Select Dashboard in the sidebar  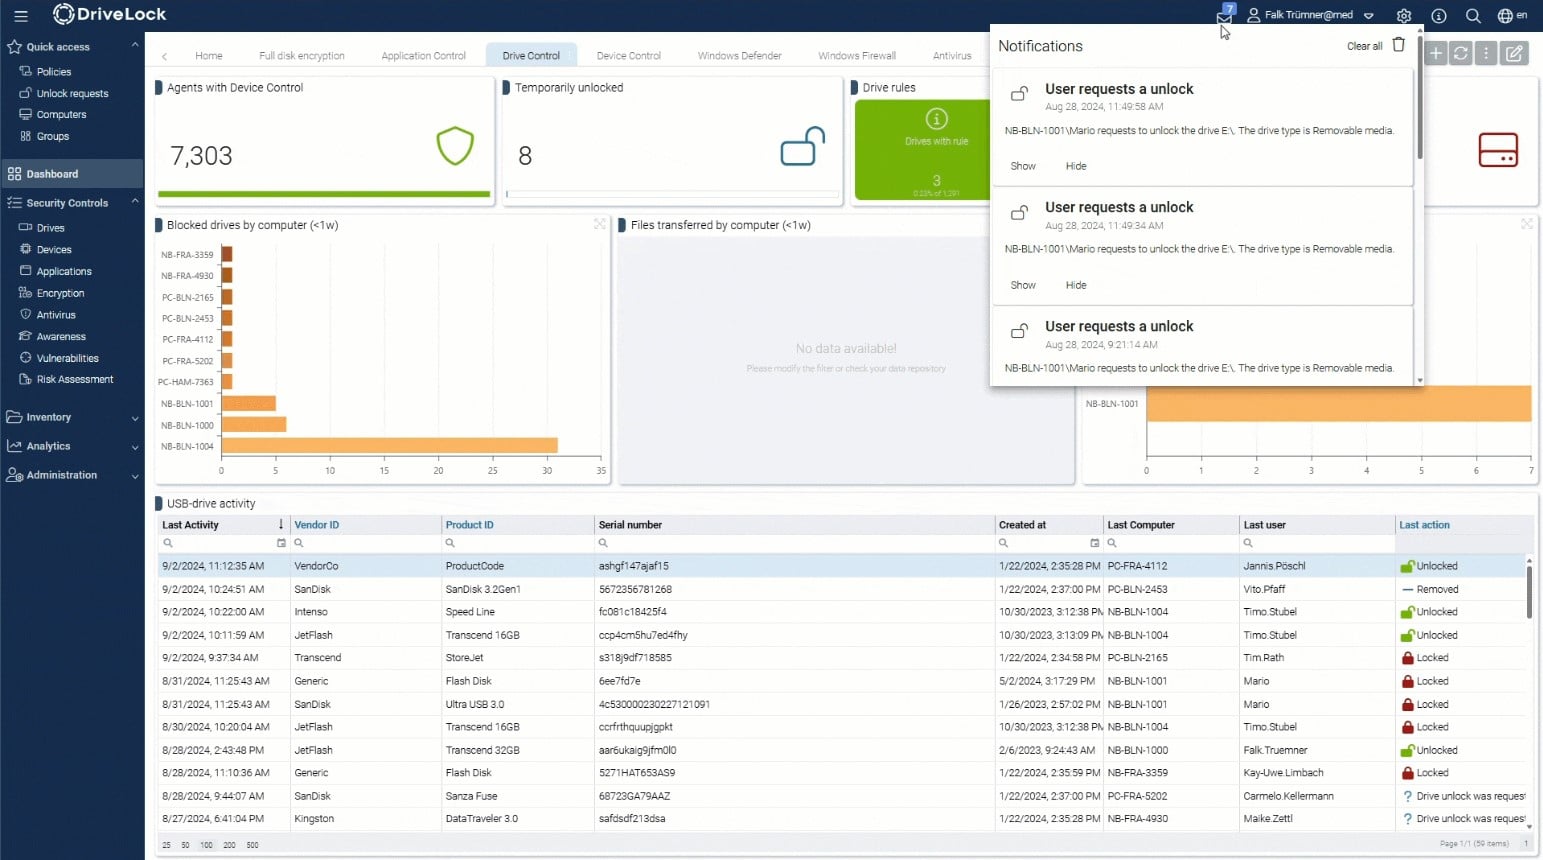coord(72,174)
